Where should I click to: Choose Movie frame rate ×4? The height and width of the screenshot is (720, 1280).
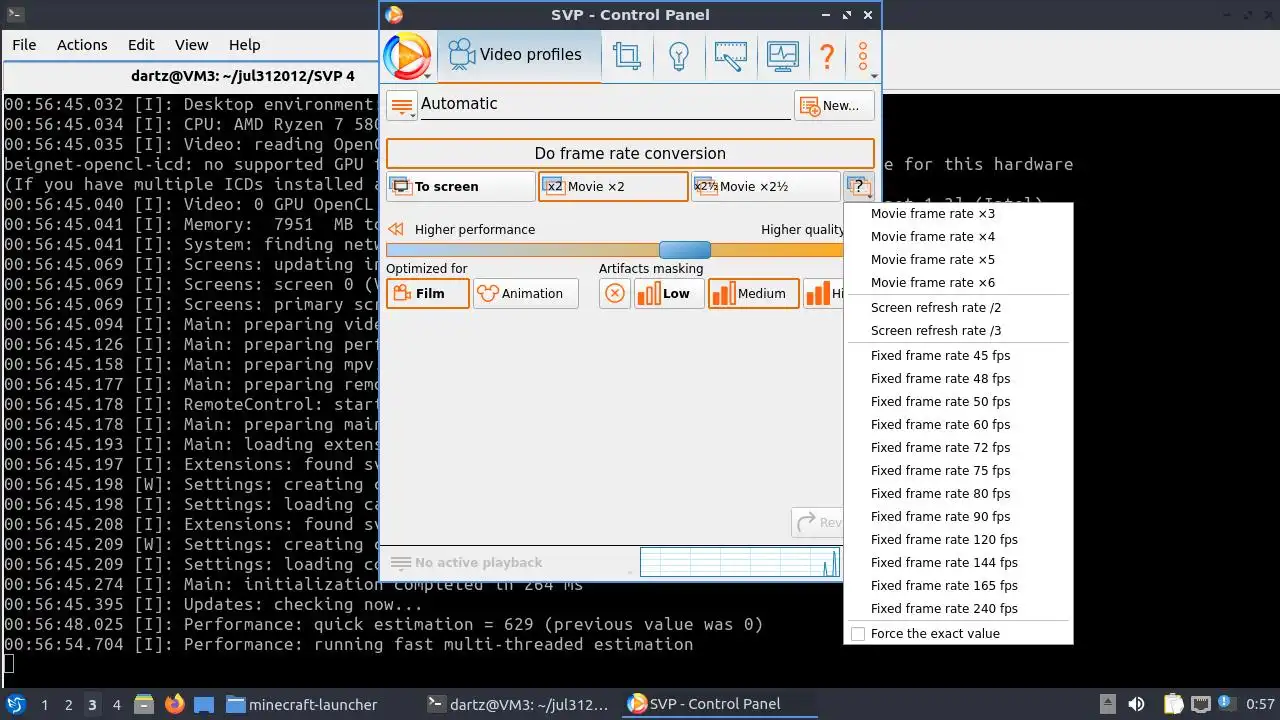point(958,237)
